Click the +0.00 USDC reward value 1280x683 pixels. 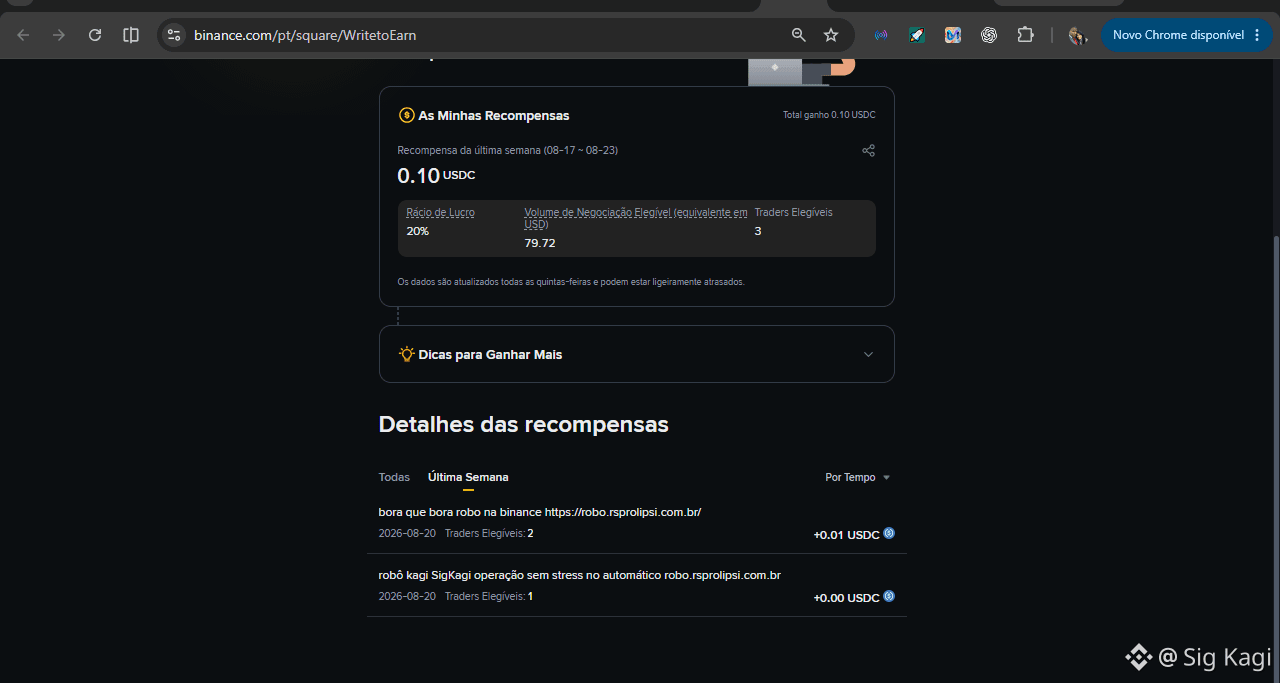(846, 598)
